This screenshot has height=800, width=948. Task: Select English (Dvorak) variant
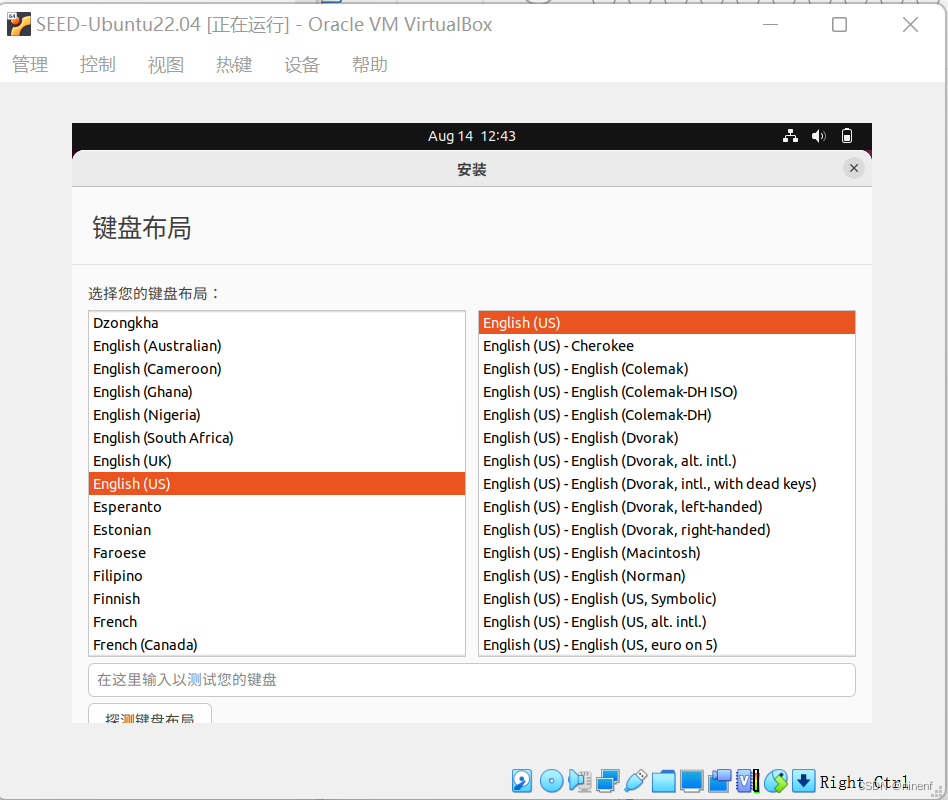667,438
